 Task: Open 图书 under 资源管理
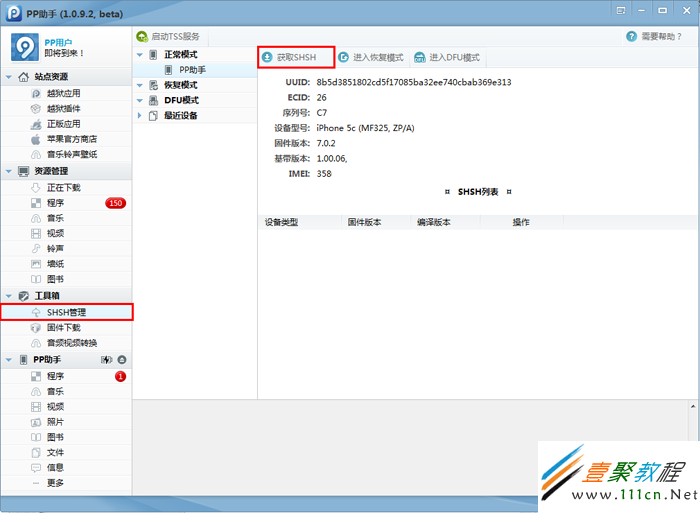click(66, 279)
